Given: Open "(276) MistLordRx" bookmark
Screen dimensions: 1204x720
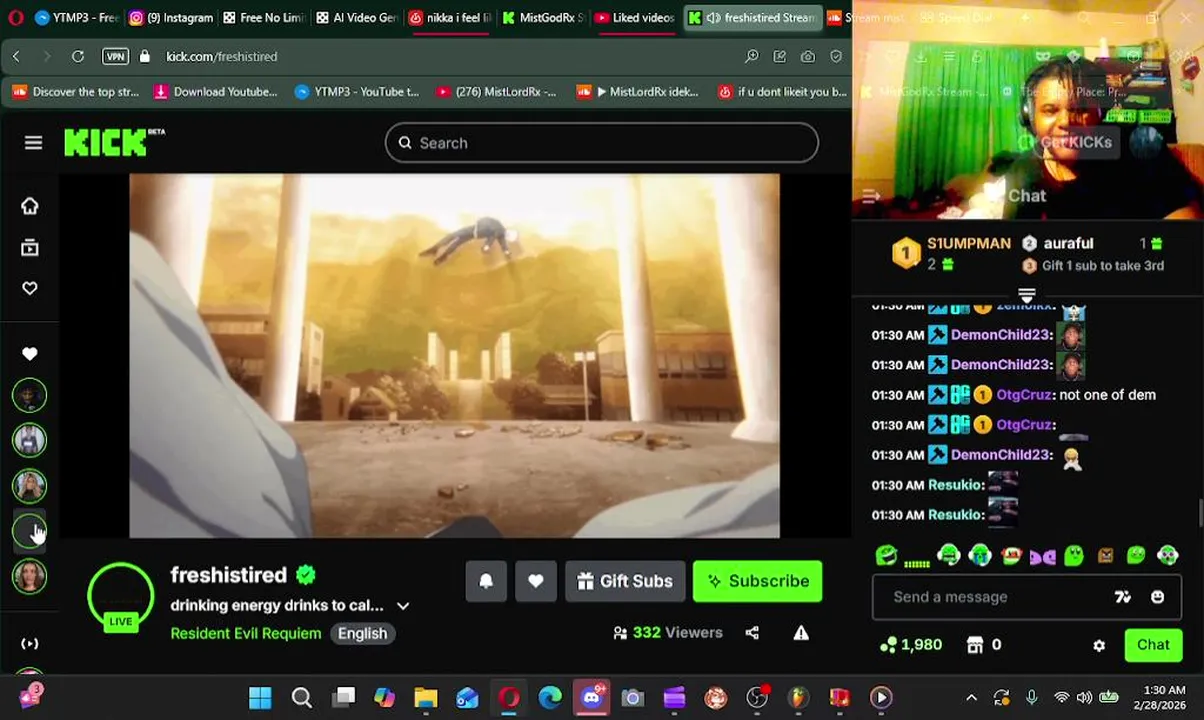Looking at the screenshot, I should pyautogui.click(x=496, y=92).
